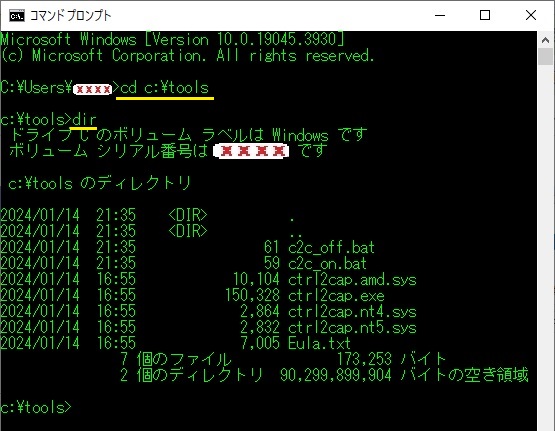This screenshot has width=555, height=431.
Task: Click the コマンド プロンプト title text
Action: (x=70, y=16)
